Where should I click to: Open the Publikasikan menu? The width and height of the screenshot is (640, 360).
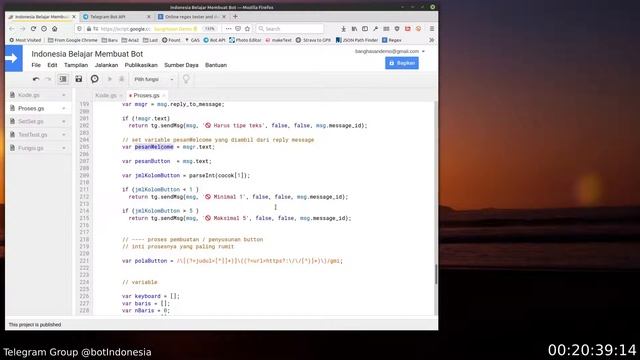point(141,65)
